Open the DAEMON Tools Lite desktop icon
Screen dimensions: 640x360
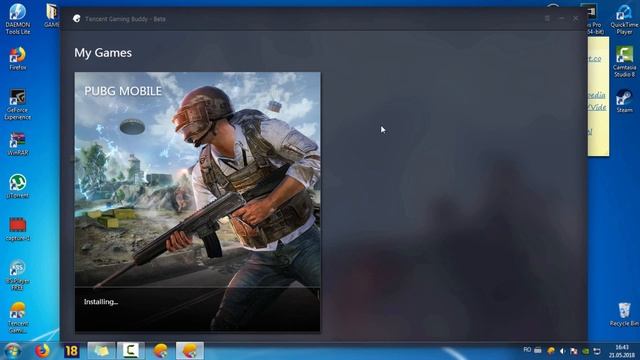(x=18, y=19)
